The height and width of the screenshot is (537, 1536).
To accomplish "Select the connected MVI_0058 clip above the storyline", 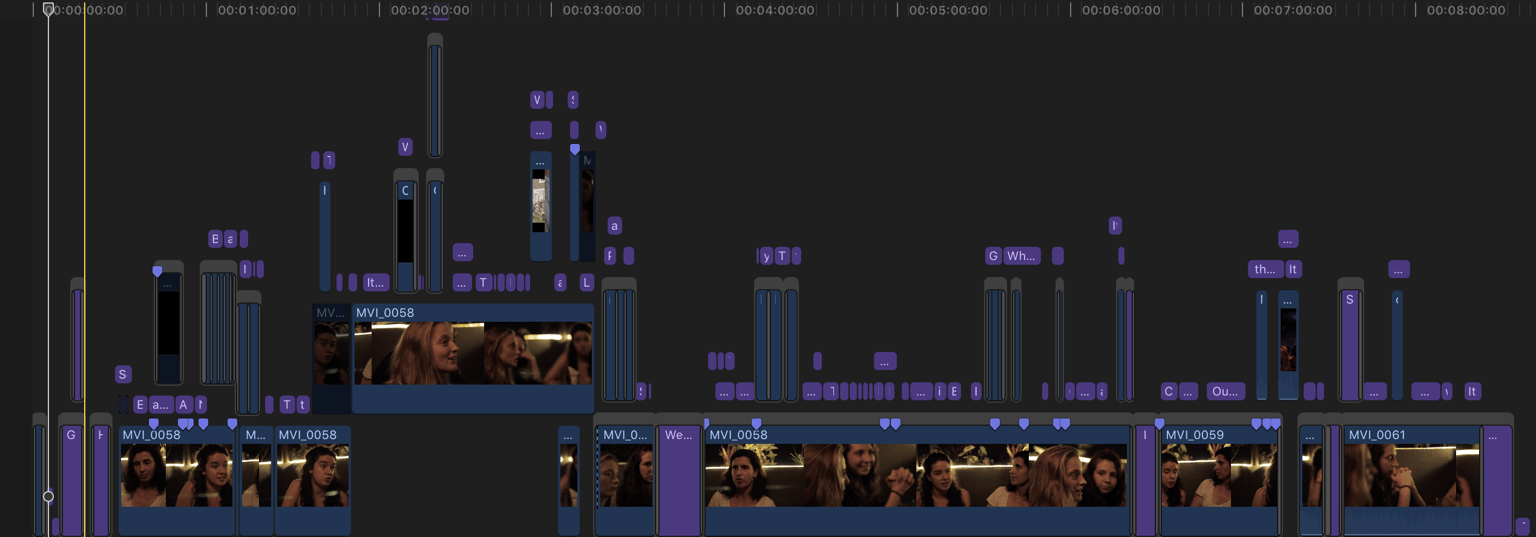I will point(473,358).
